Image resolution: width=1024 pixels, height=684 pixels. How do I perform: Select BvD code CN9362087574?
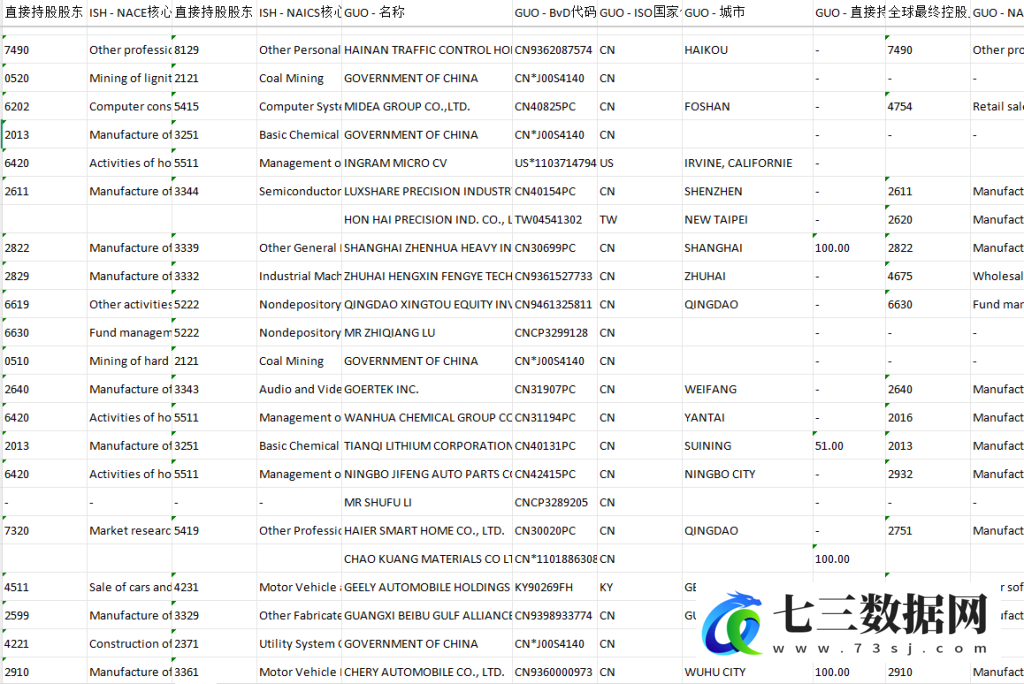tap(555, 50)
